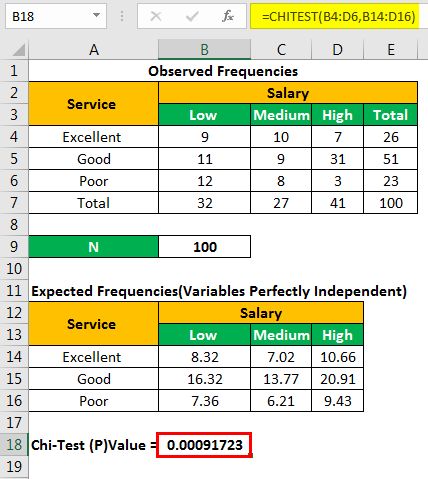Image resolution: width=428 pixels, height=479 pixels.
Task: Select cell D15 with value 20.91
Action: (x=337, y=379)
